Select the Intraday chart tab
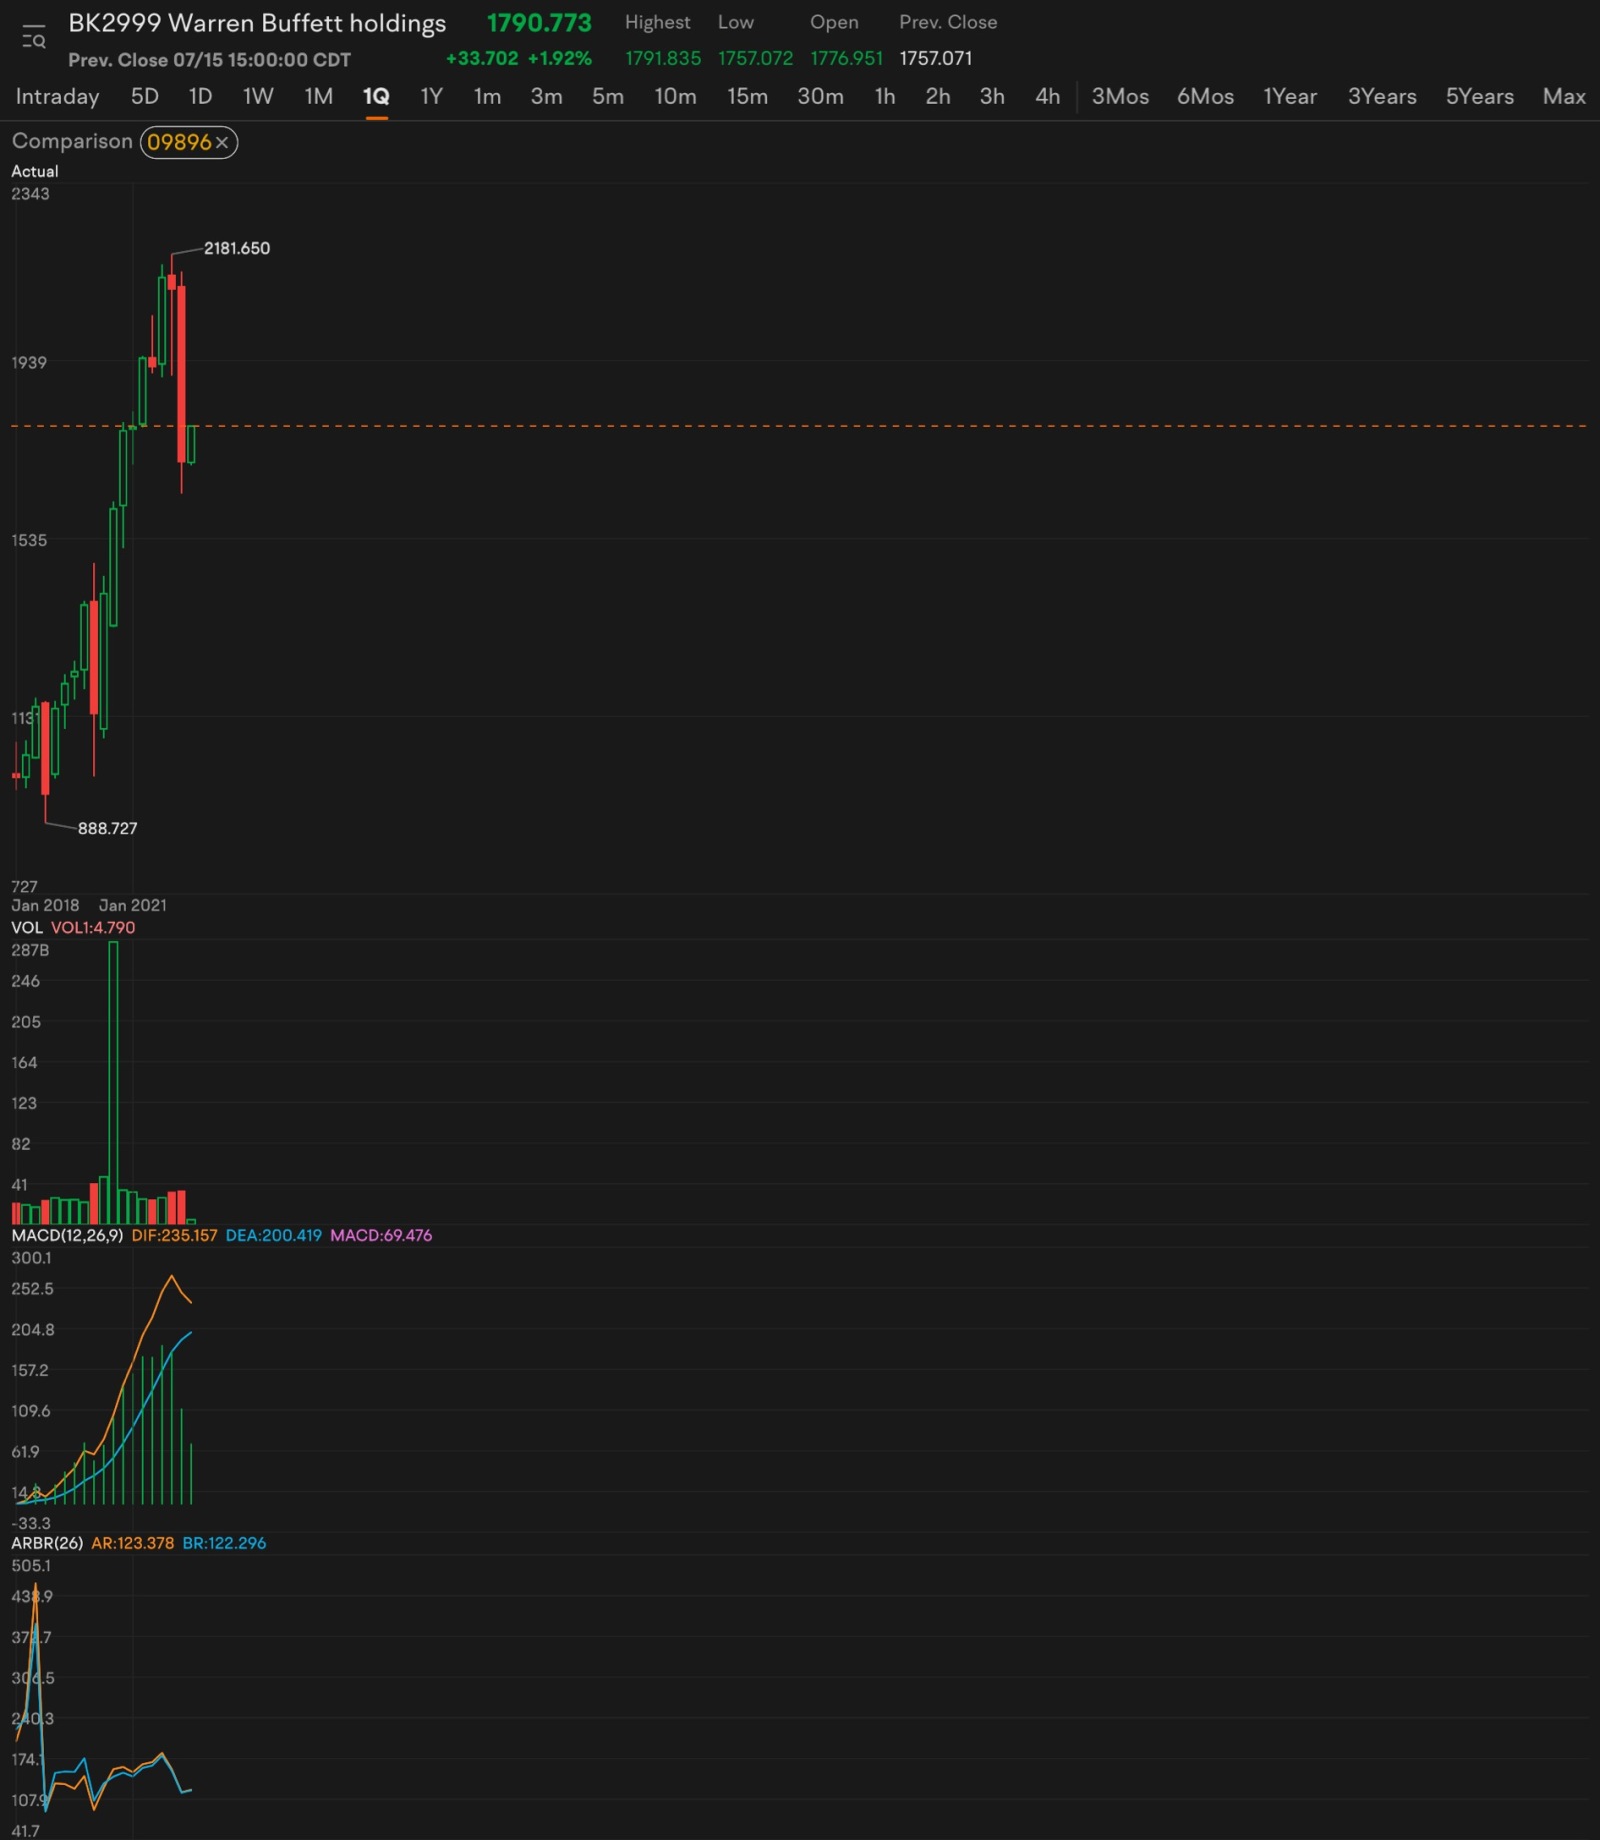The height and width of the screenshot is (1840, 1600). [x=57, y=97]
